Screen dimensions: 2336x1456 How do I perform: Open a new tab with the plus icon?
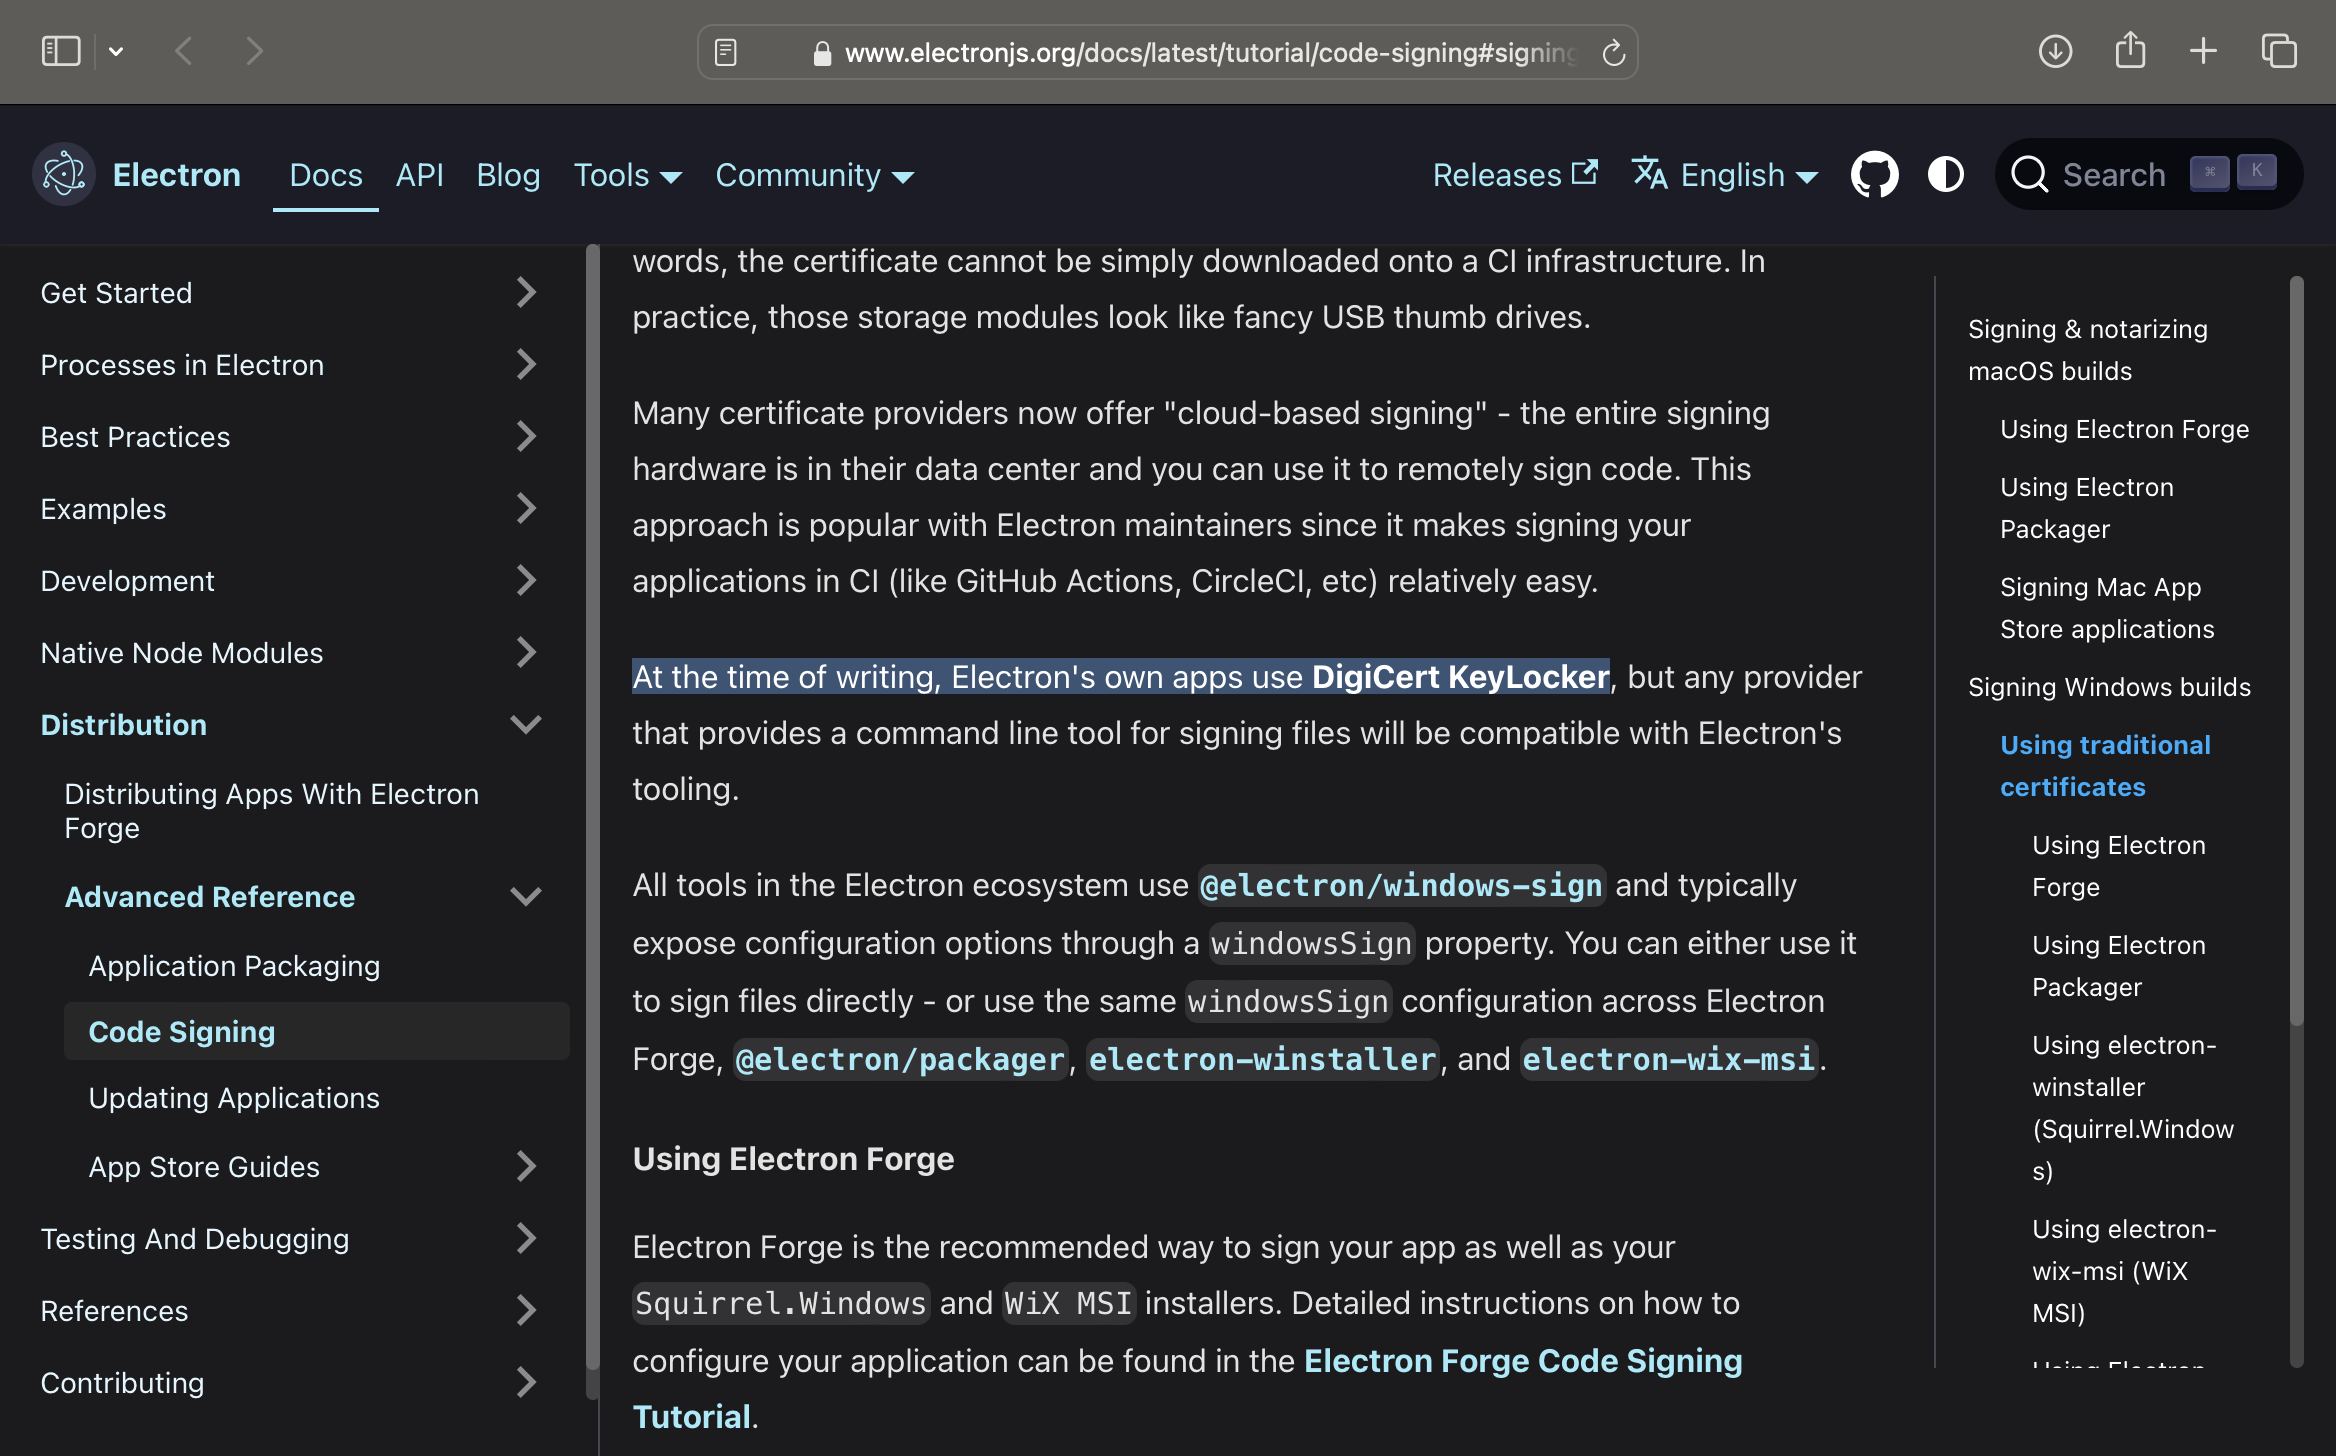point(2203,51)
